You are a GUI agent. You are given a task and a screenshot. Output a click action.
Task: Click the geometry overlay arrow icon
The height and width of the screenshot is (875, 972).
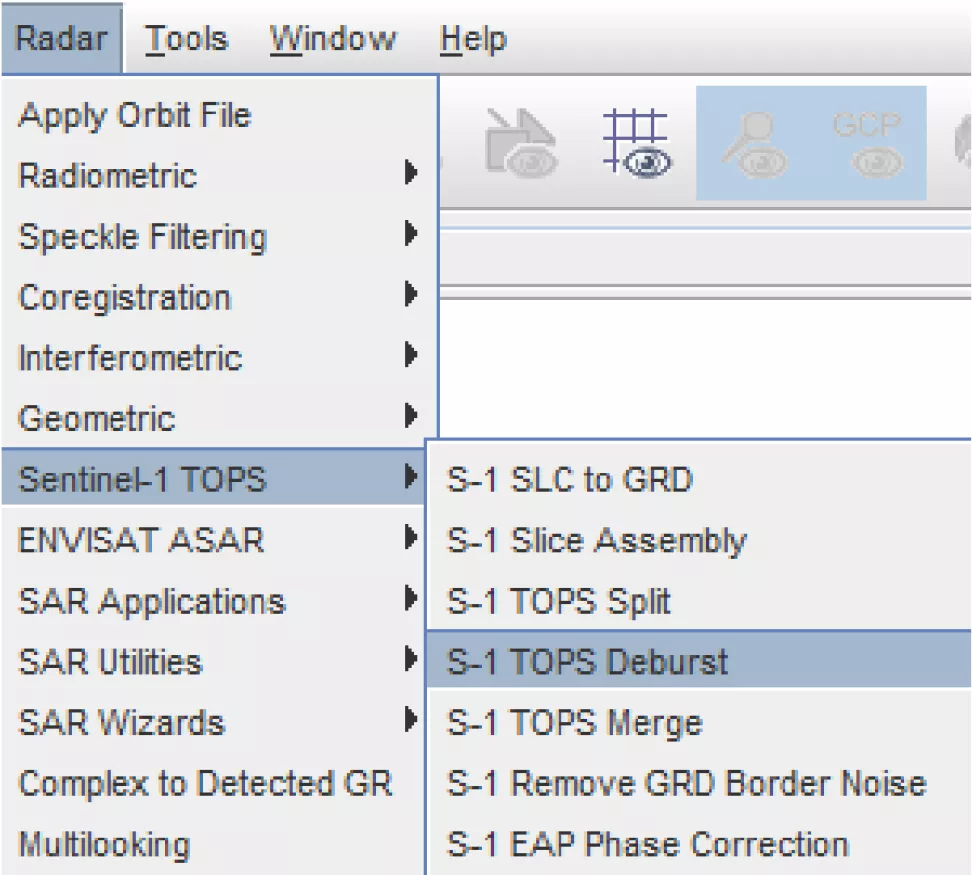coord(520,143)
